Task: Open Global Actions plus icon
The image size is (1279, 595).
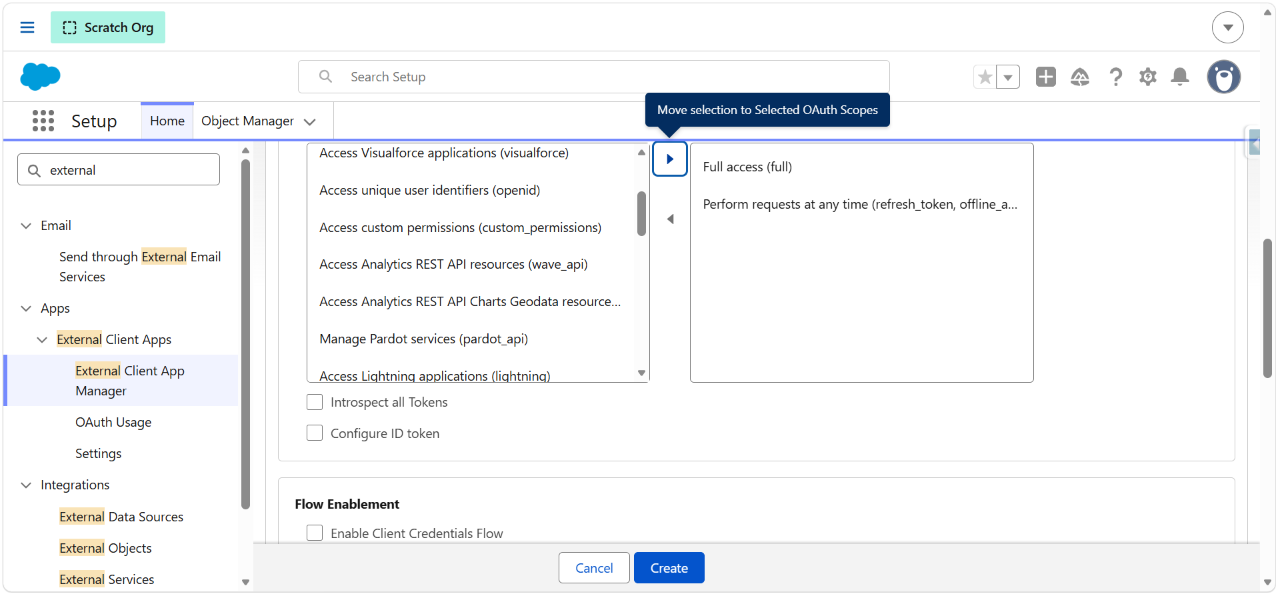Action: coord(1046,77)
